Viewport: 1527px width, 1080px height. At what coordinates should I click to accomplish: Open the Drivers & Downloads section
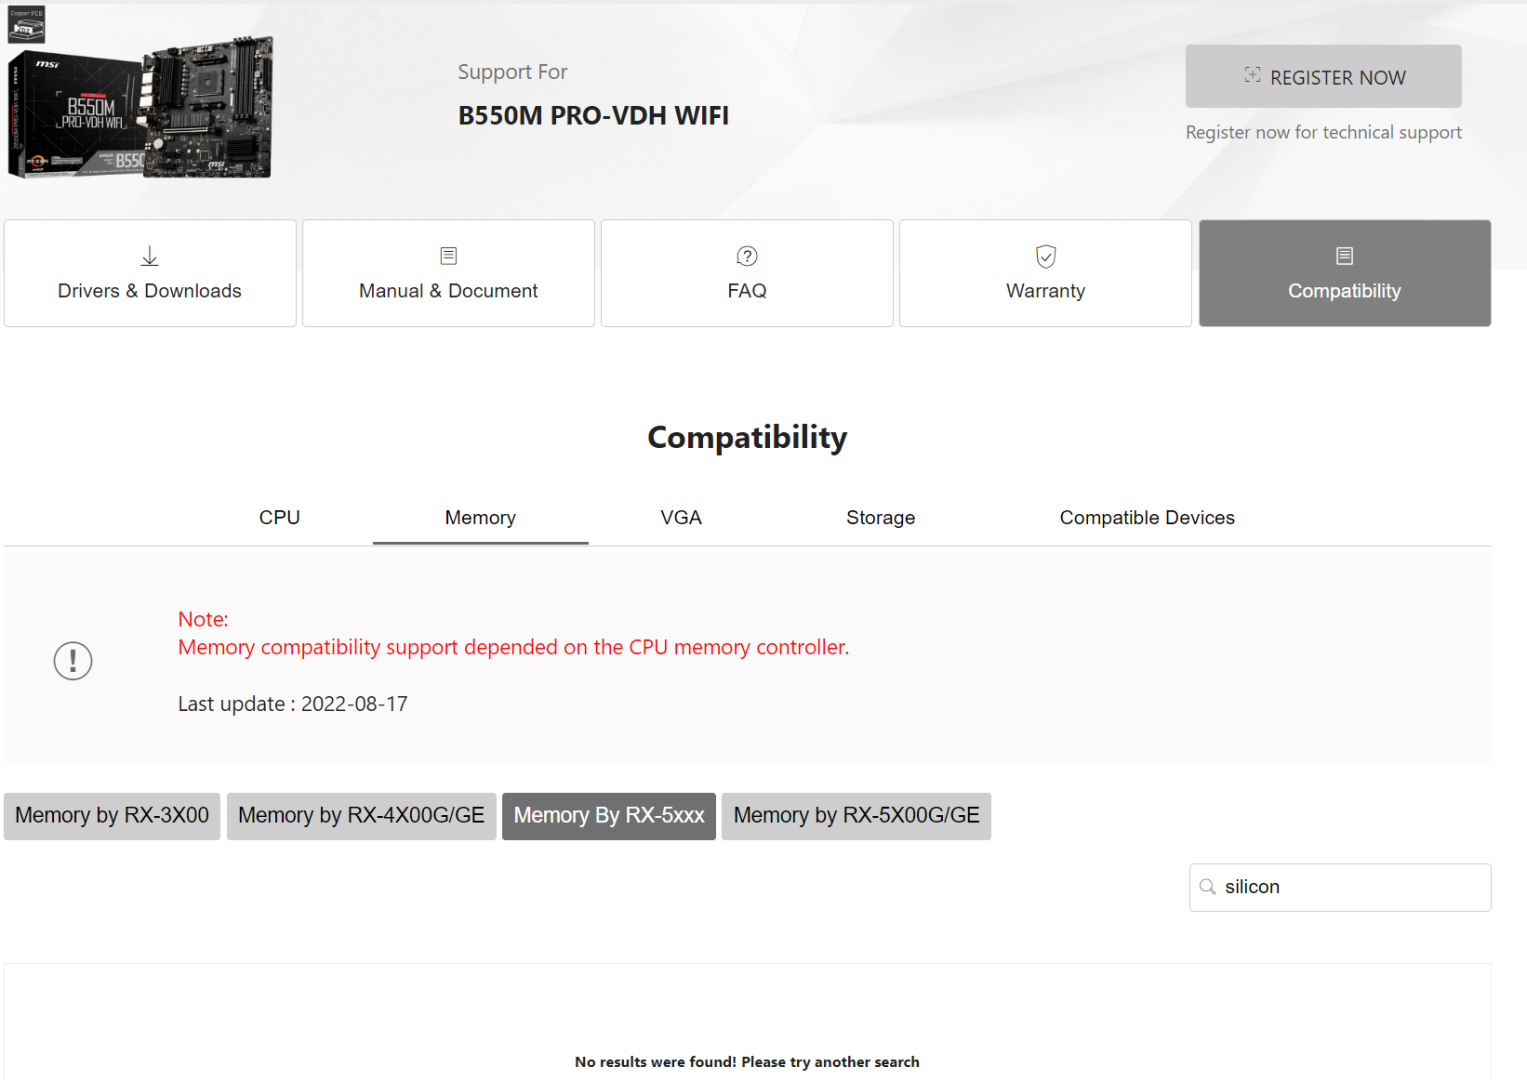point(150,273)
